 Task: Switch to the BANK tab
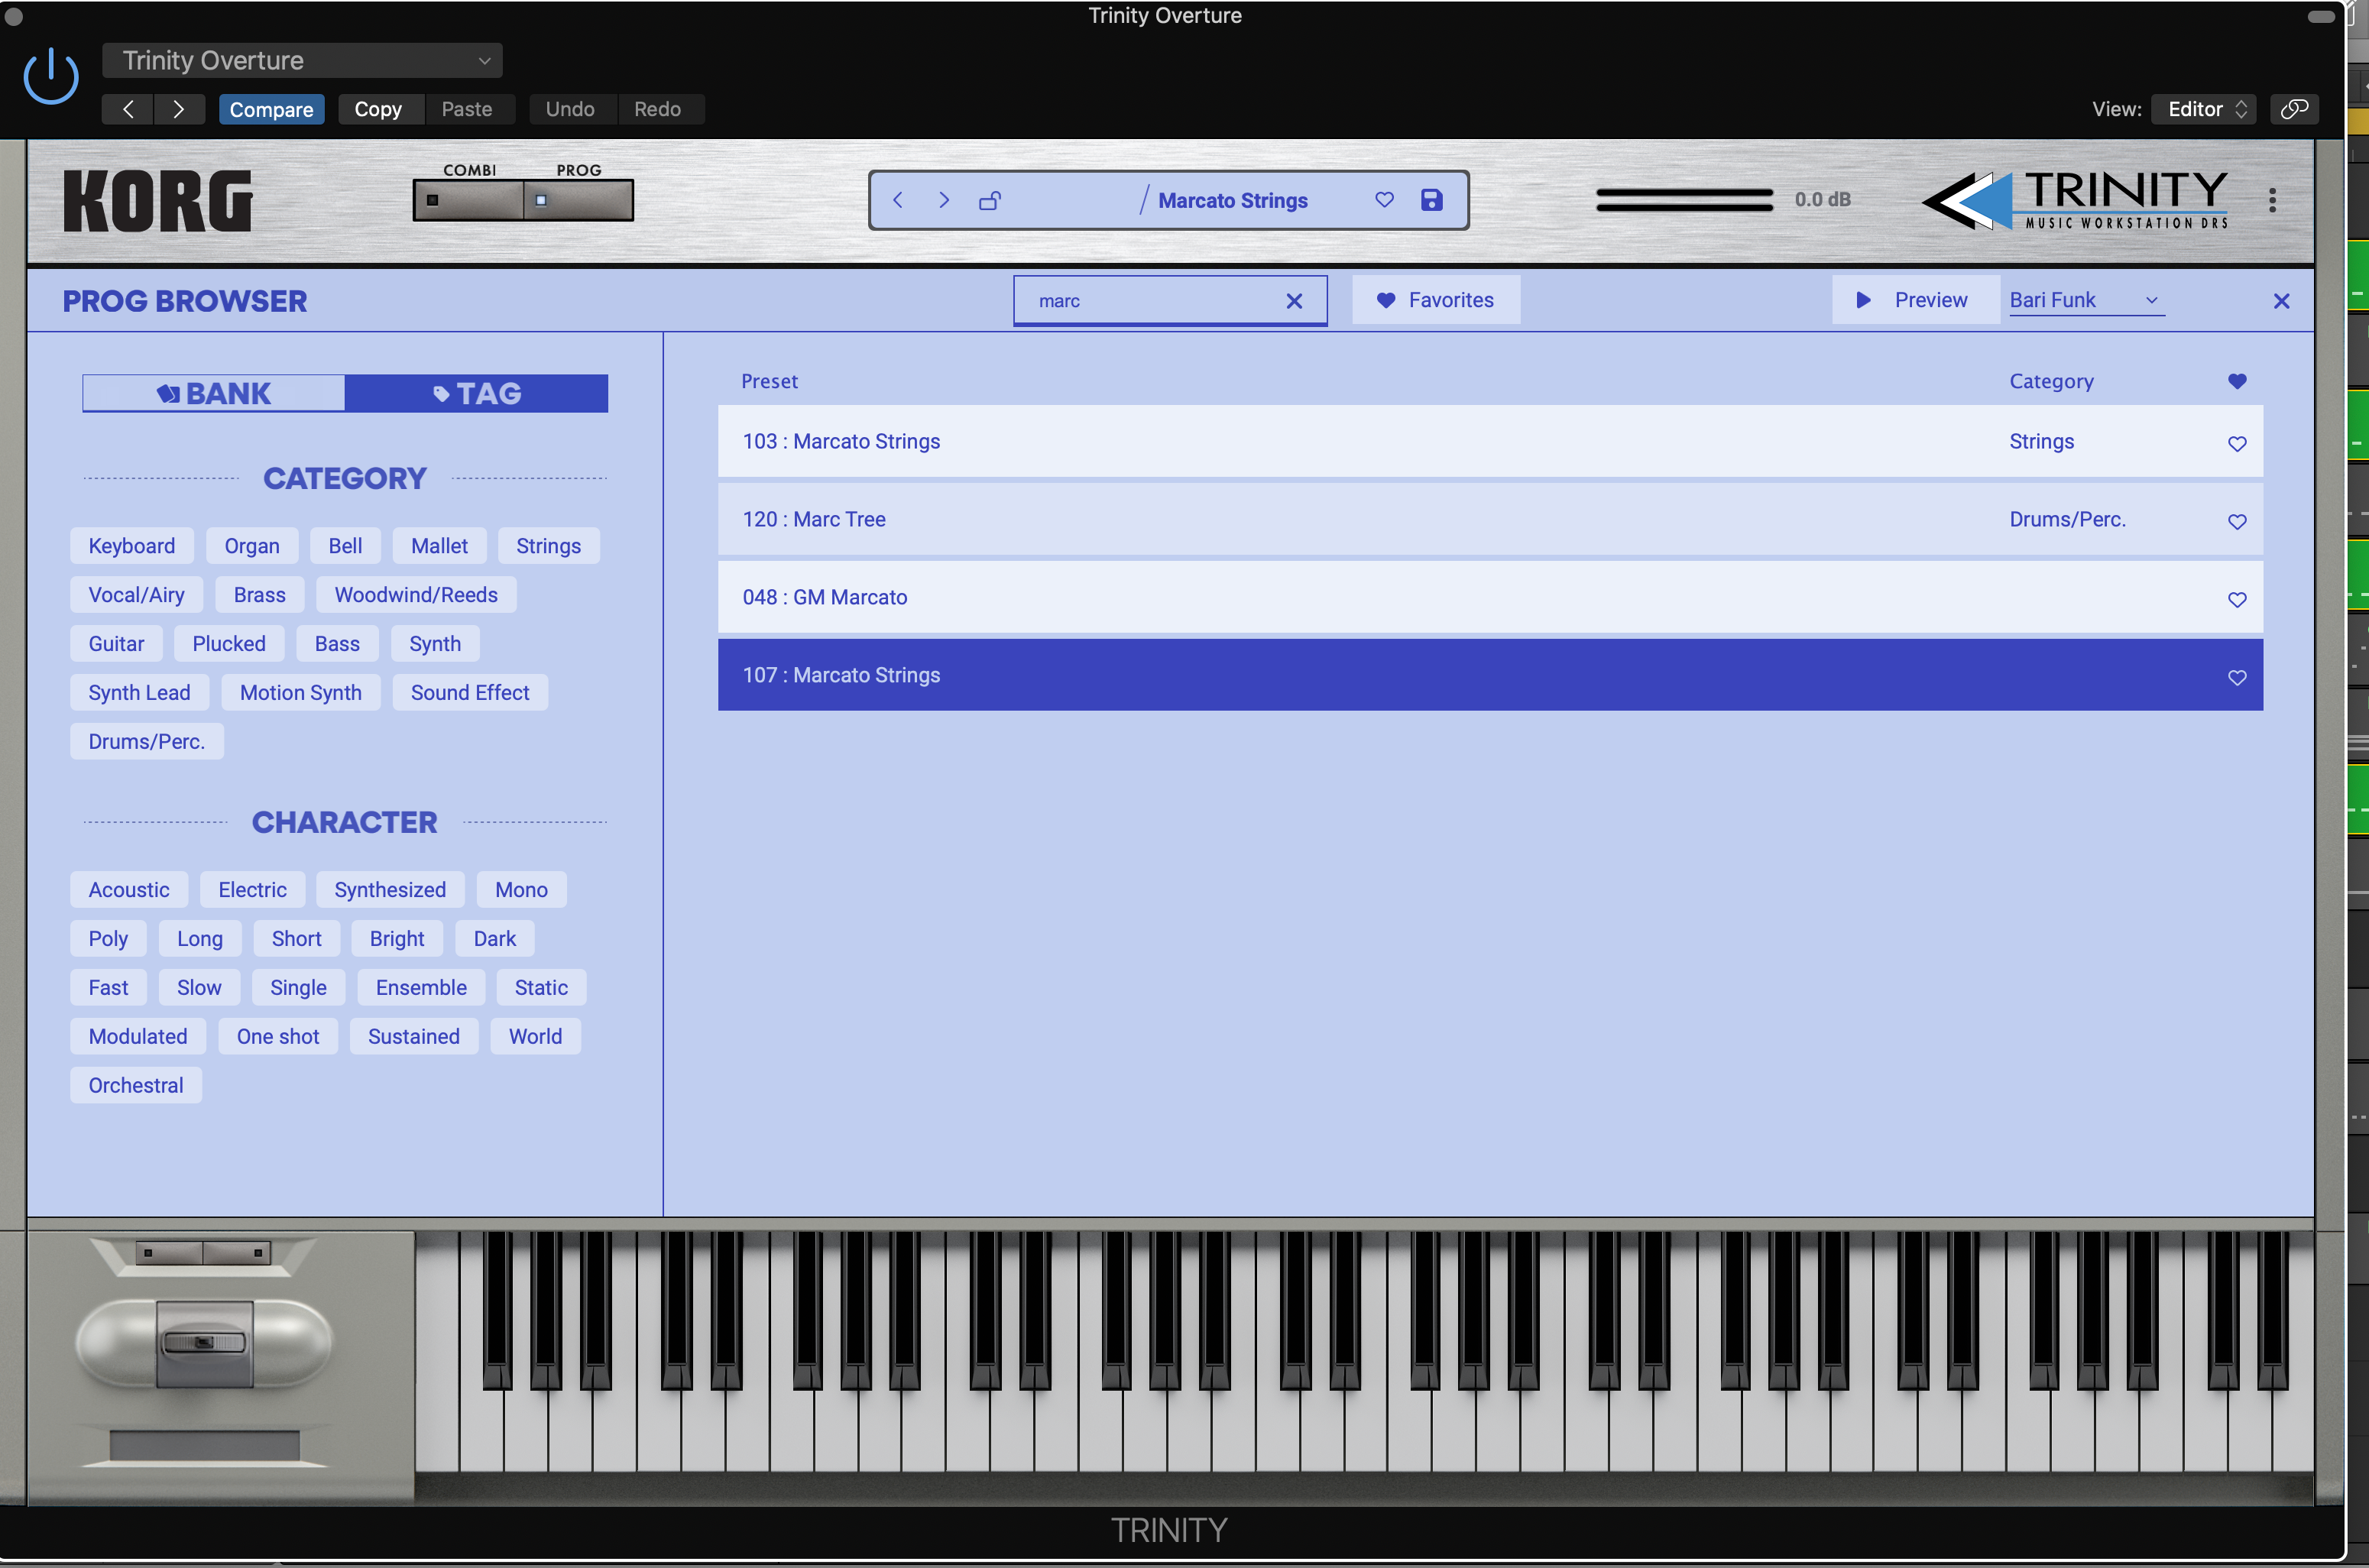pos(214,393)
